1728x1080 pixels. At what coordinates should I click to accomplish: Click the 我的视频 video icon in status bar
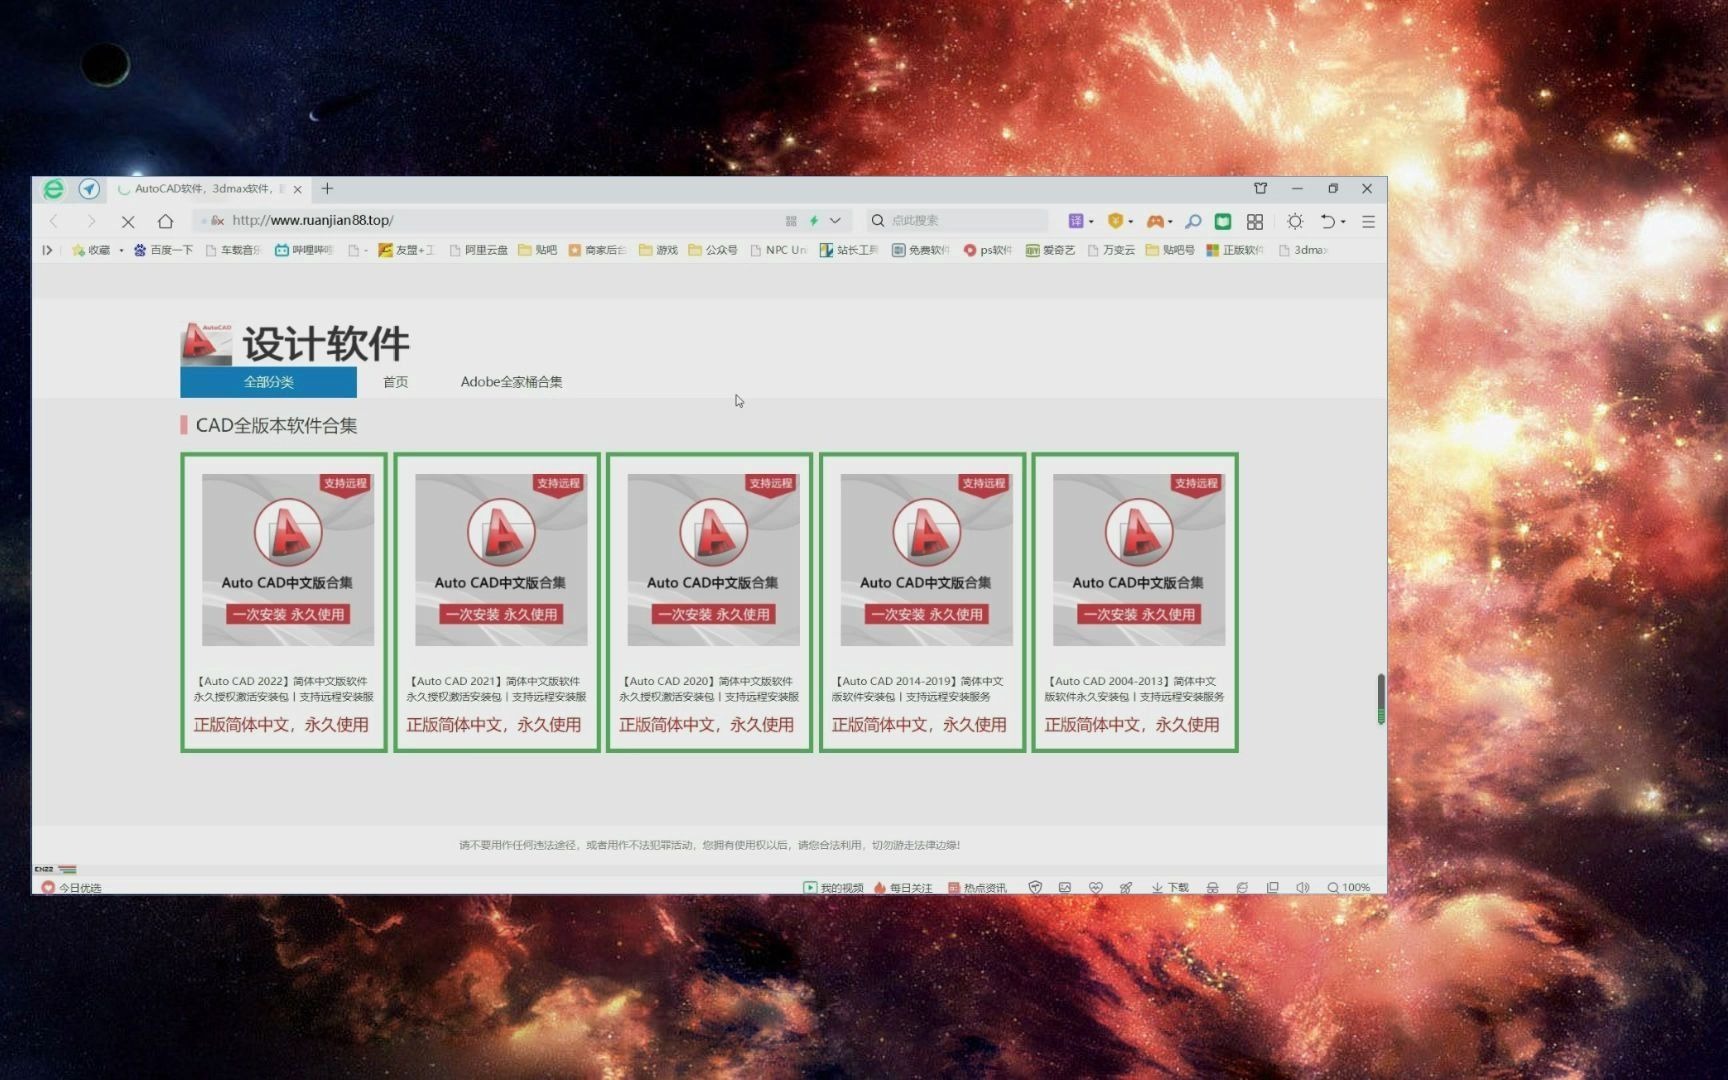(832, 887)
